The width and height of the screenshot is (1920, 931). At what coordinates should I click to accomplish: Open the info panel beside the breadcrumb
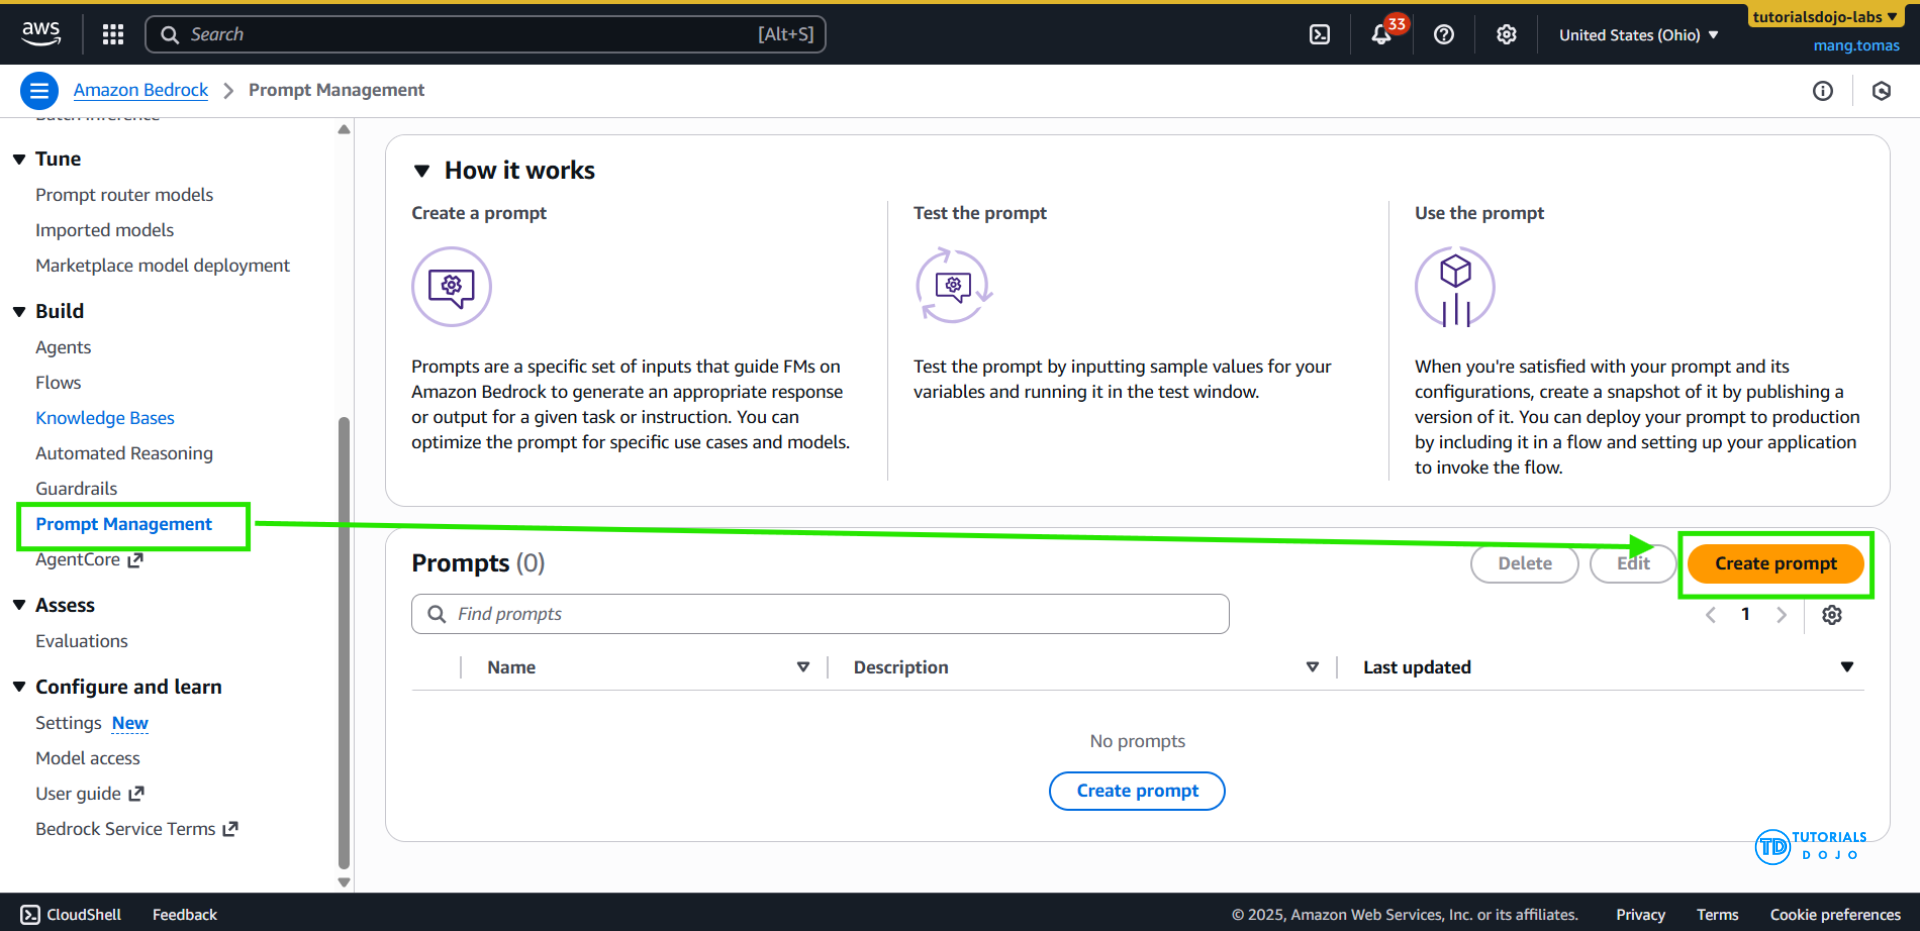(x=1823, y=90)
